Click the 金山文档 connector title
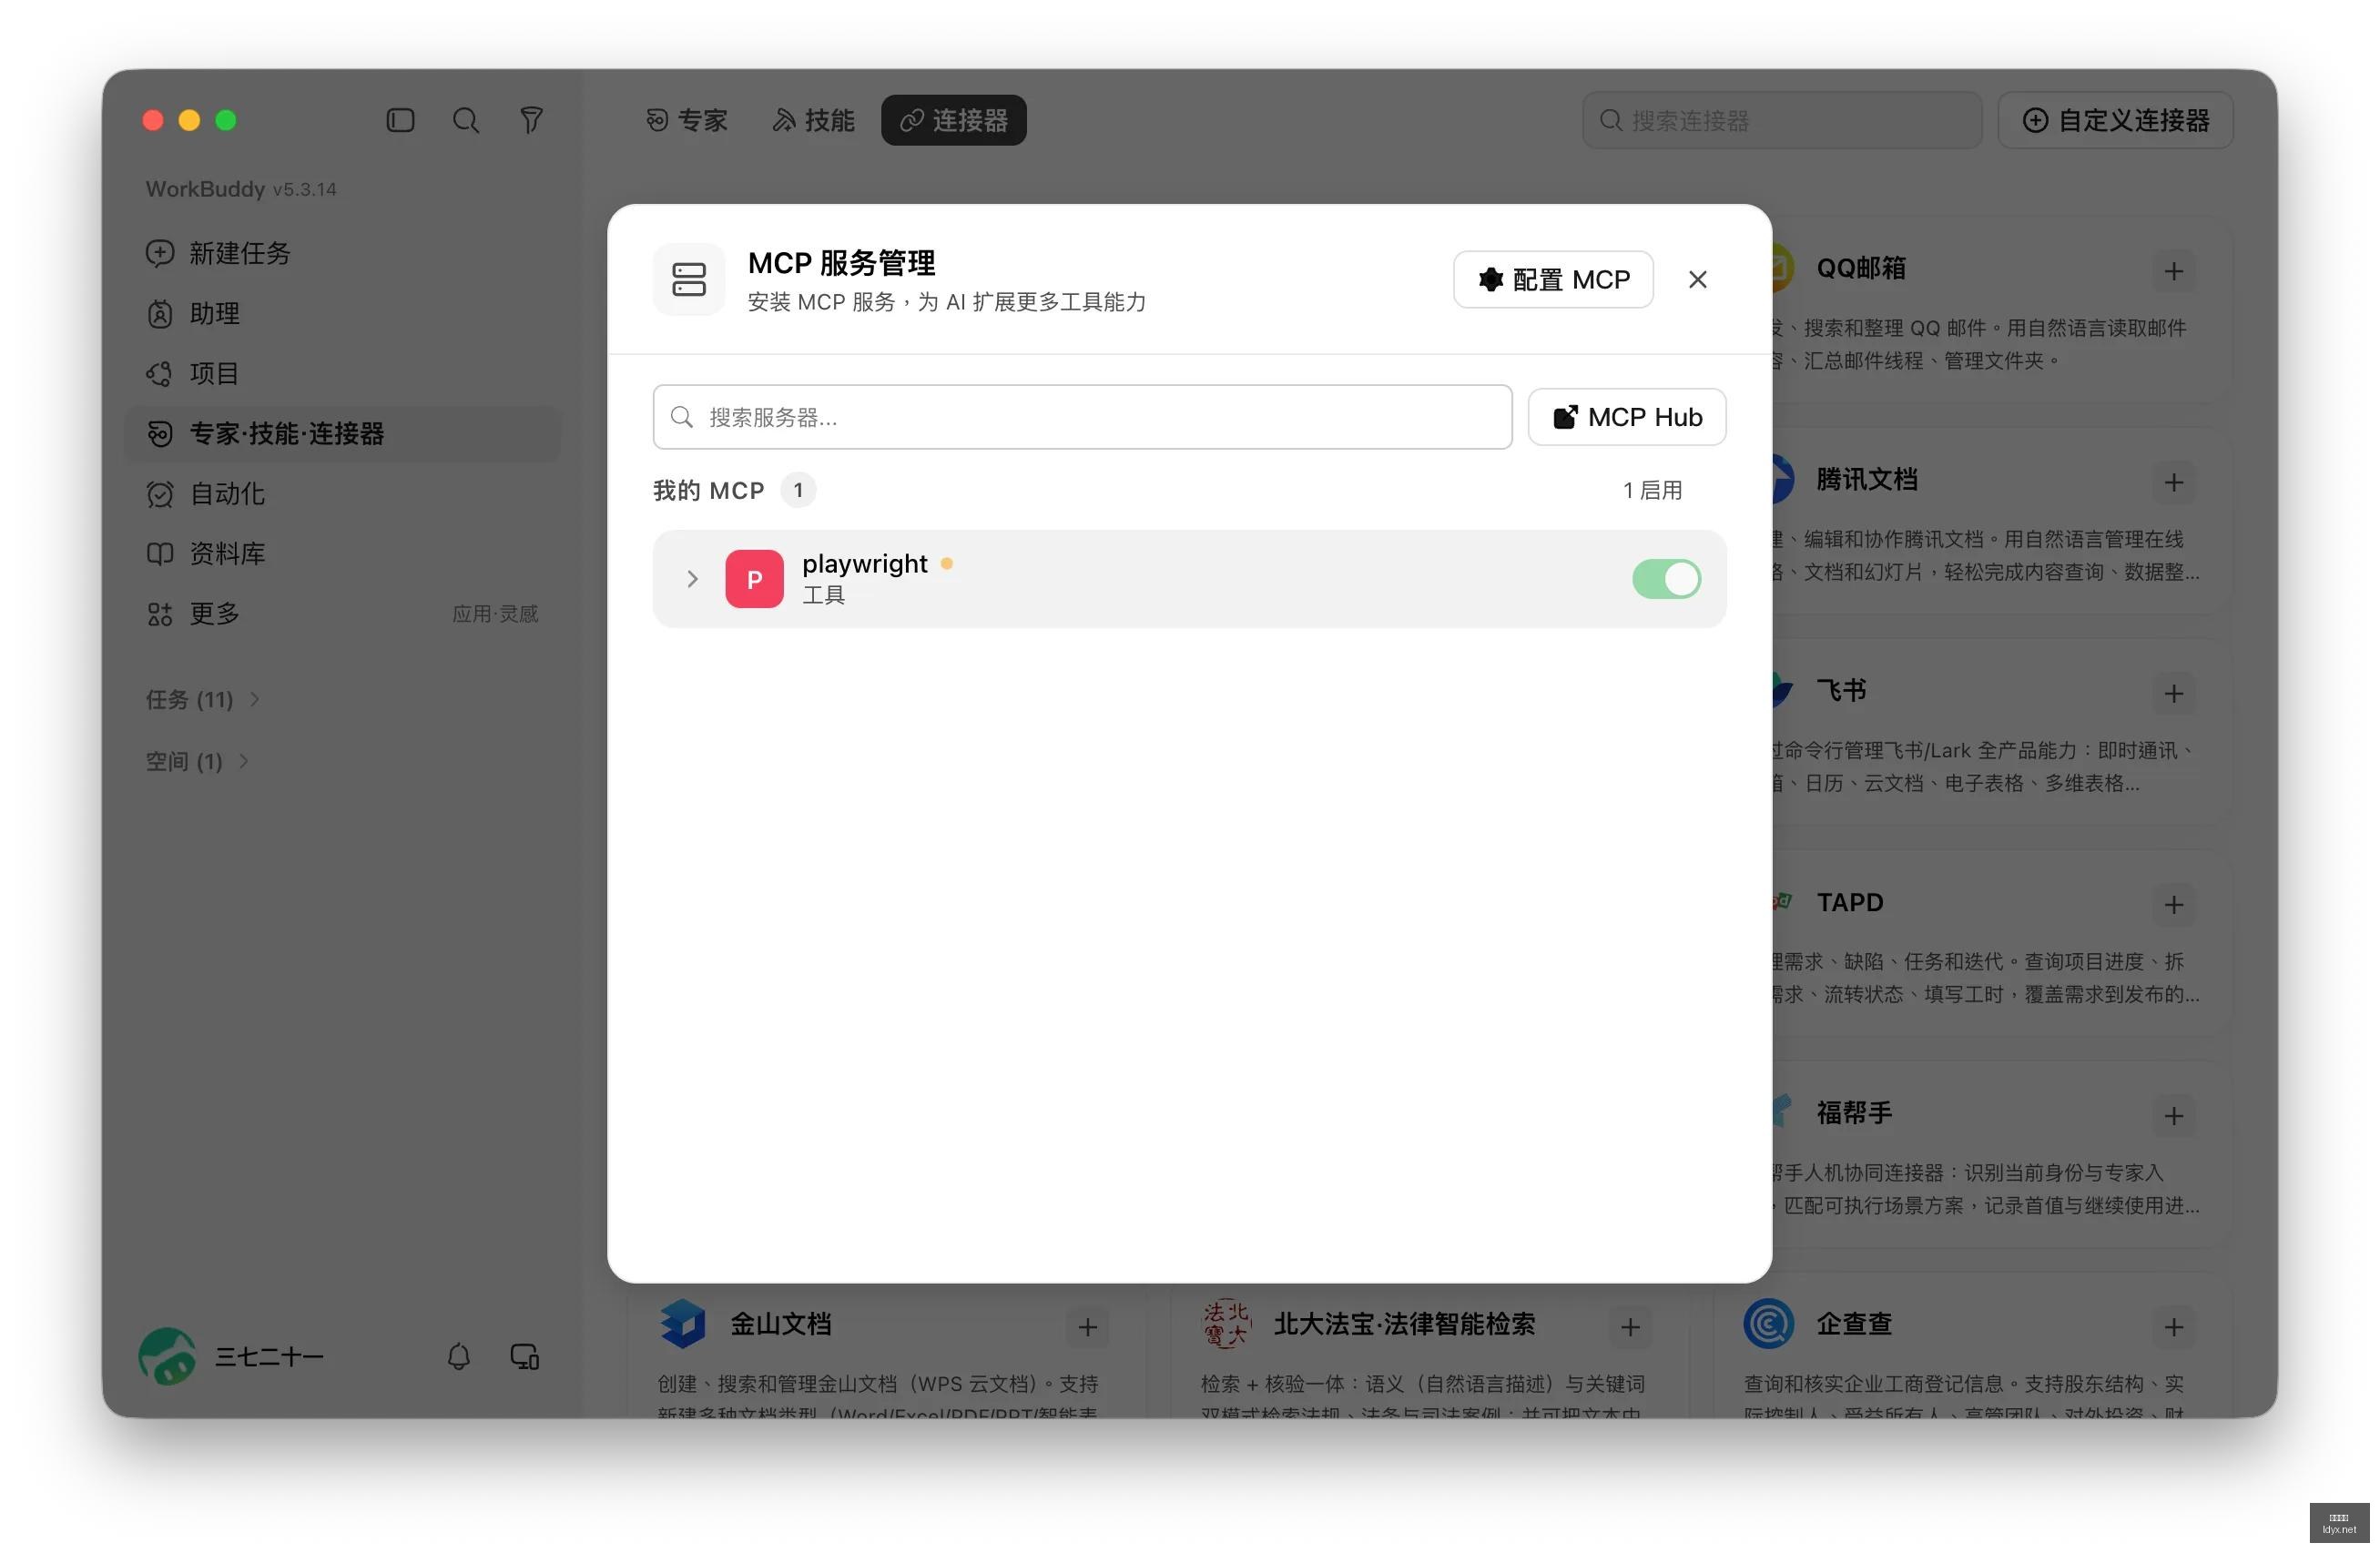The height and width of the screenshot is (1553, 2380). coord(782,1326)
